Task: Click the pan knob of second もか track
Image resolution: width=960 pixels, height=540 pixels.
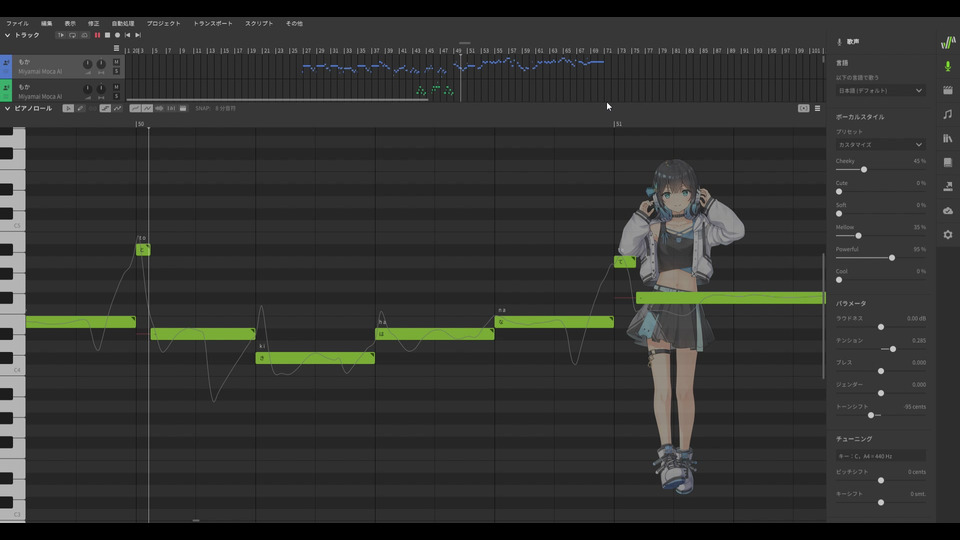Action: pyautogui.click(x=101, y=89)
